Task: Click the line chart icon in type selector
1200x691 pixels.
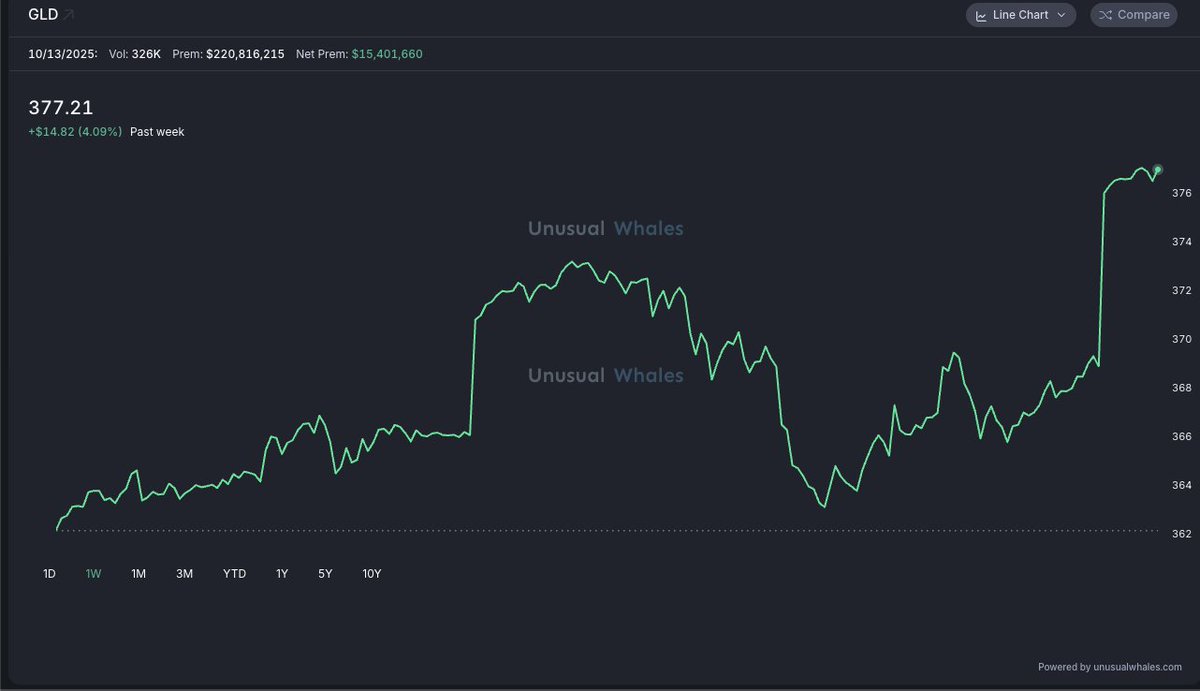Action: (x=981, y=15)
